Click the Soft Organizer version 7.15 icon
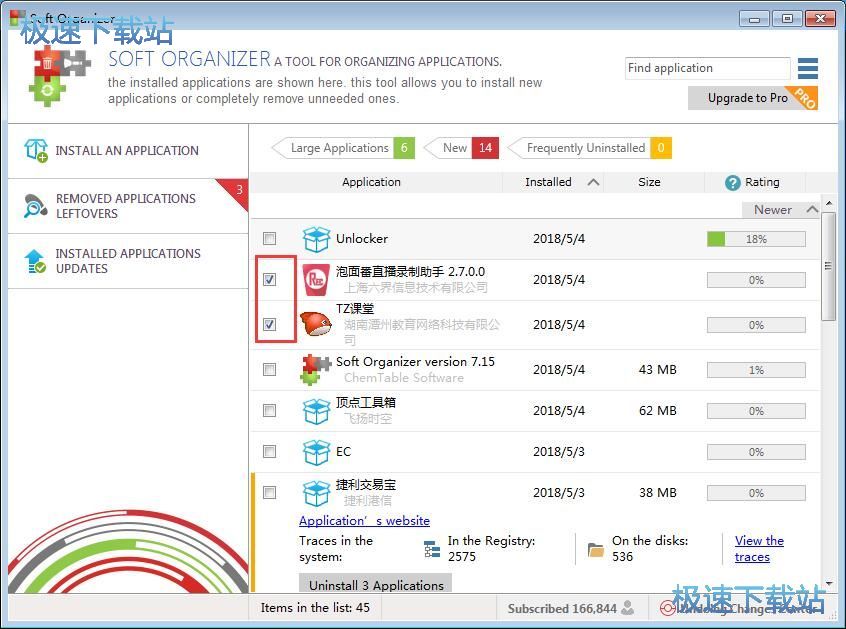The width and height of the screenshot is (846, 629). 316,370
